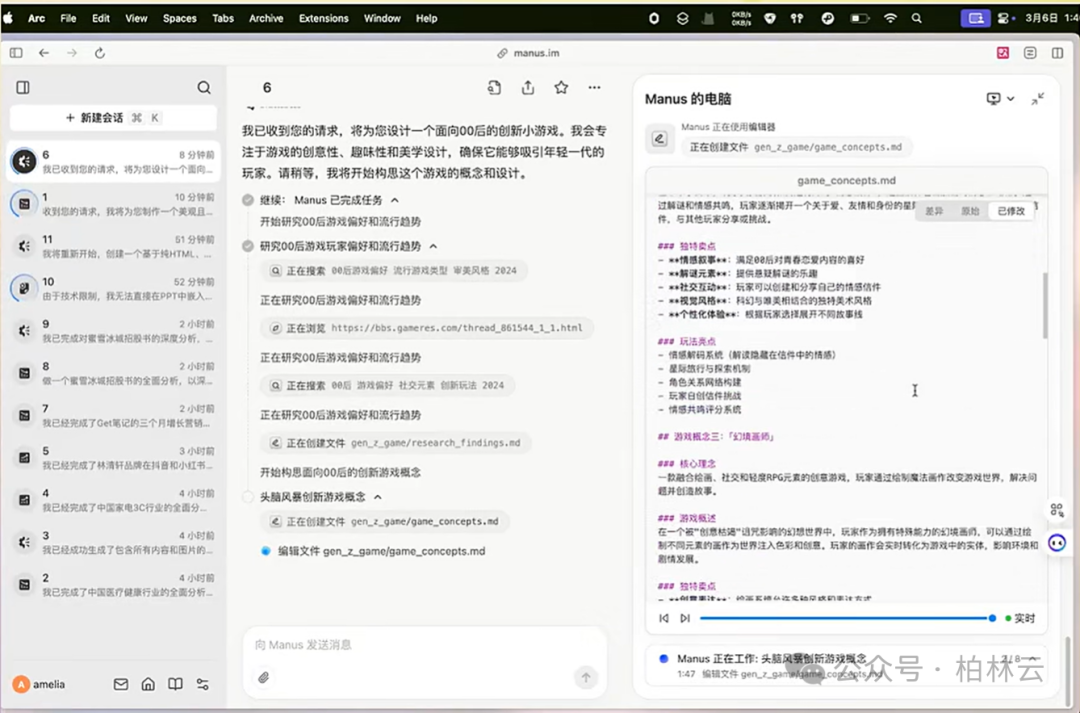Open conversation 7 about Get笔记
The width and height of the screenshot is (1080, 713).
pos(113,415)
